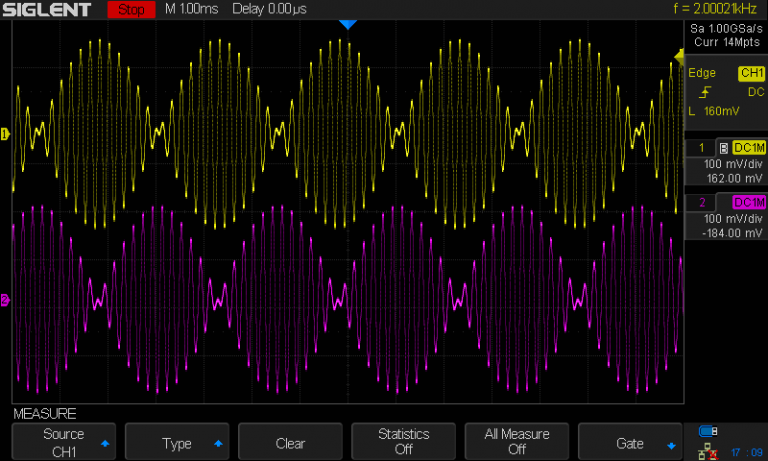Click the blue trigger position marker at top
Viewport: 768px width, 461px height.
347,24
